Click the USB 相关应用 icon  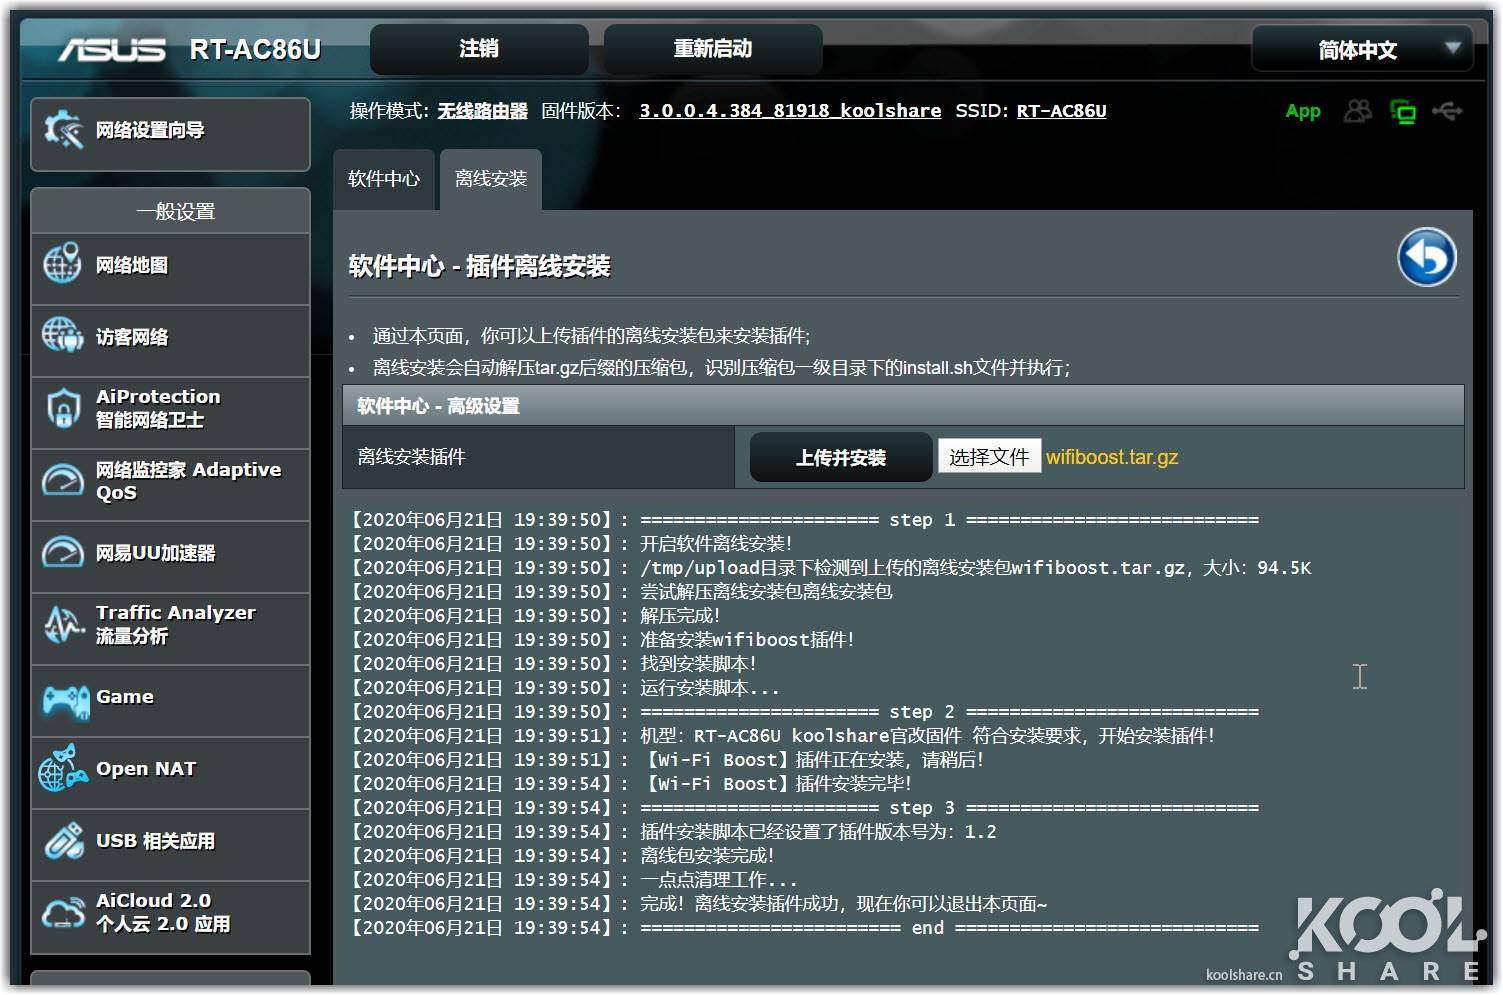(x=63, y=841)
